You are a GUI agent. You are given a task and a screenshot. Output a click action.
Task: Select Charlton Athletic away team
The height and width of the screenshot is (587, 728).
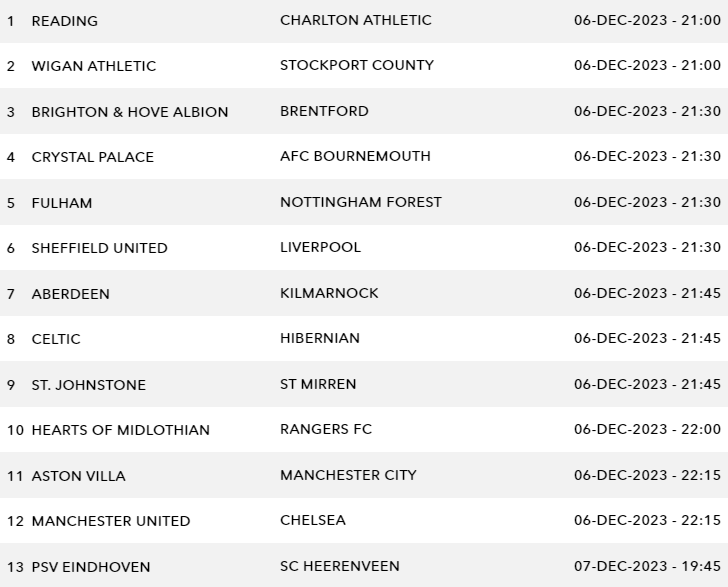click(355, 20)
